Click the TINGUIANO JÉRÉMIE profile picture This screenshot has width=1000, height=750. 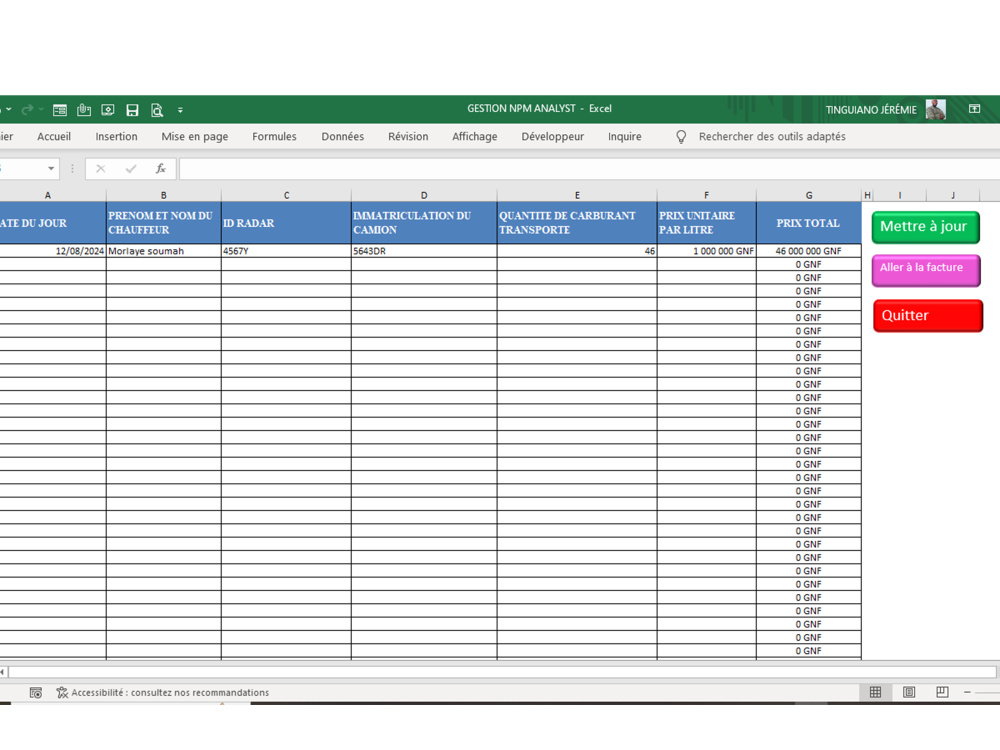click(936, 110)
